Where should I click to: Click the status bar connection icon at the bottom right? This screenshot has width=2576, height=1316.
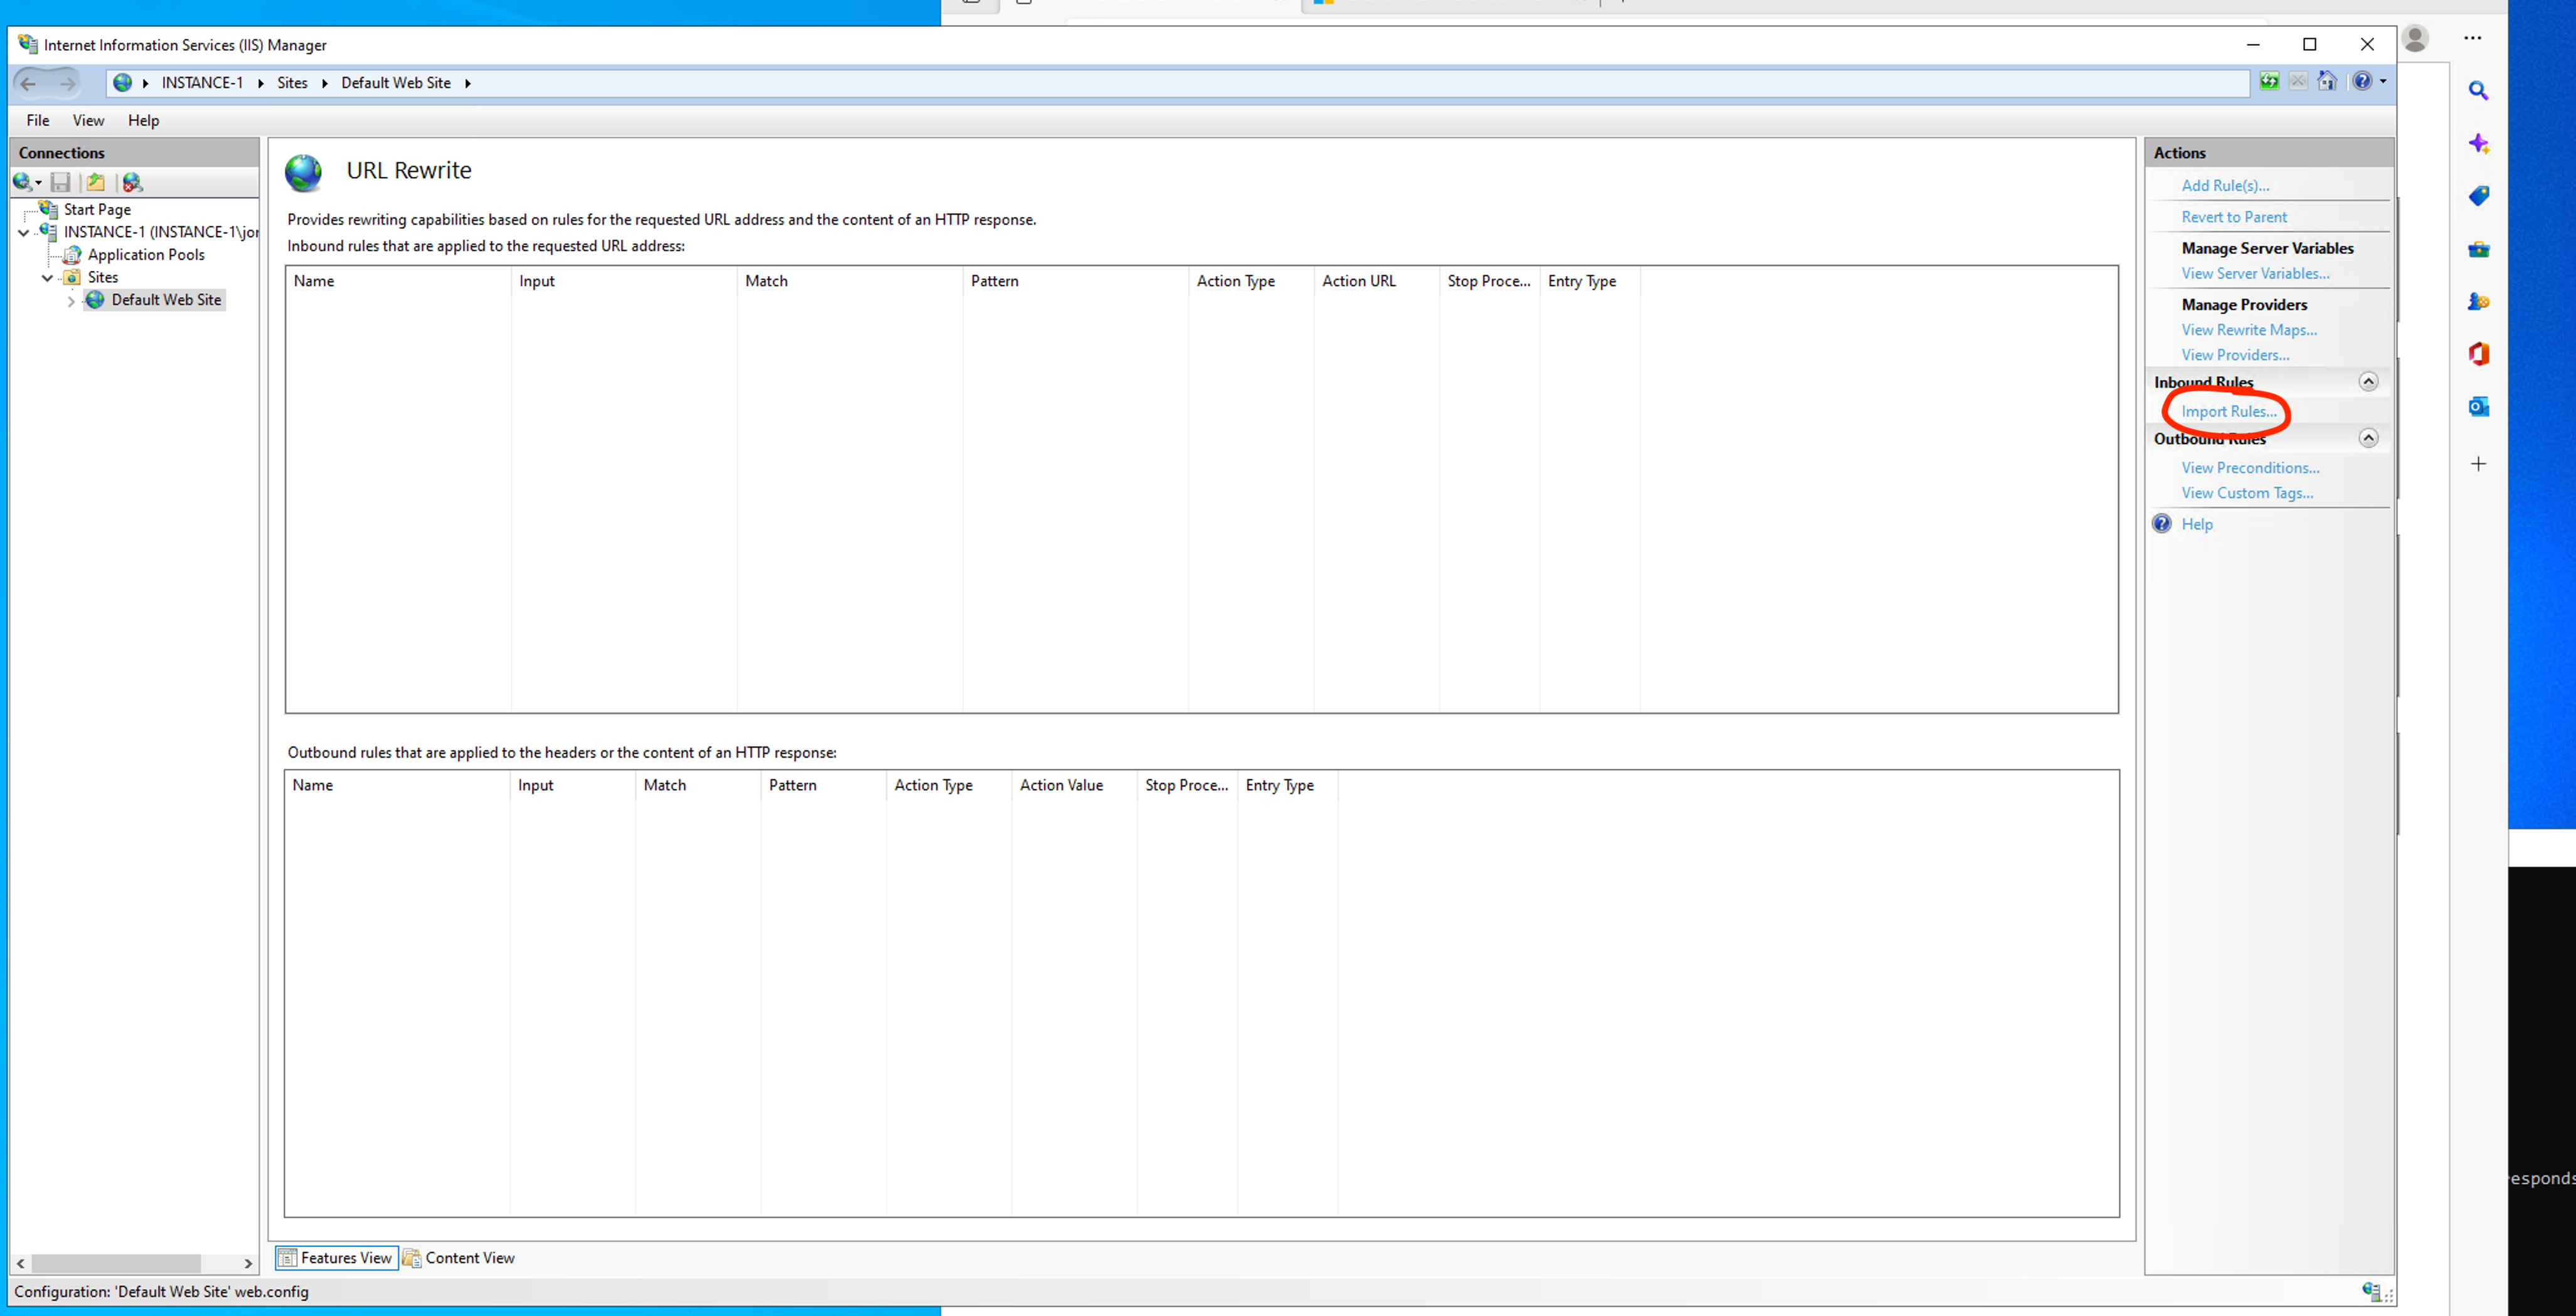coord(2371,1291)
